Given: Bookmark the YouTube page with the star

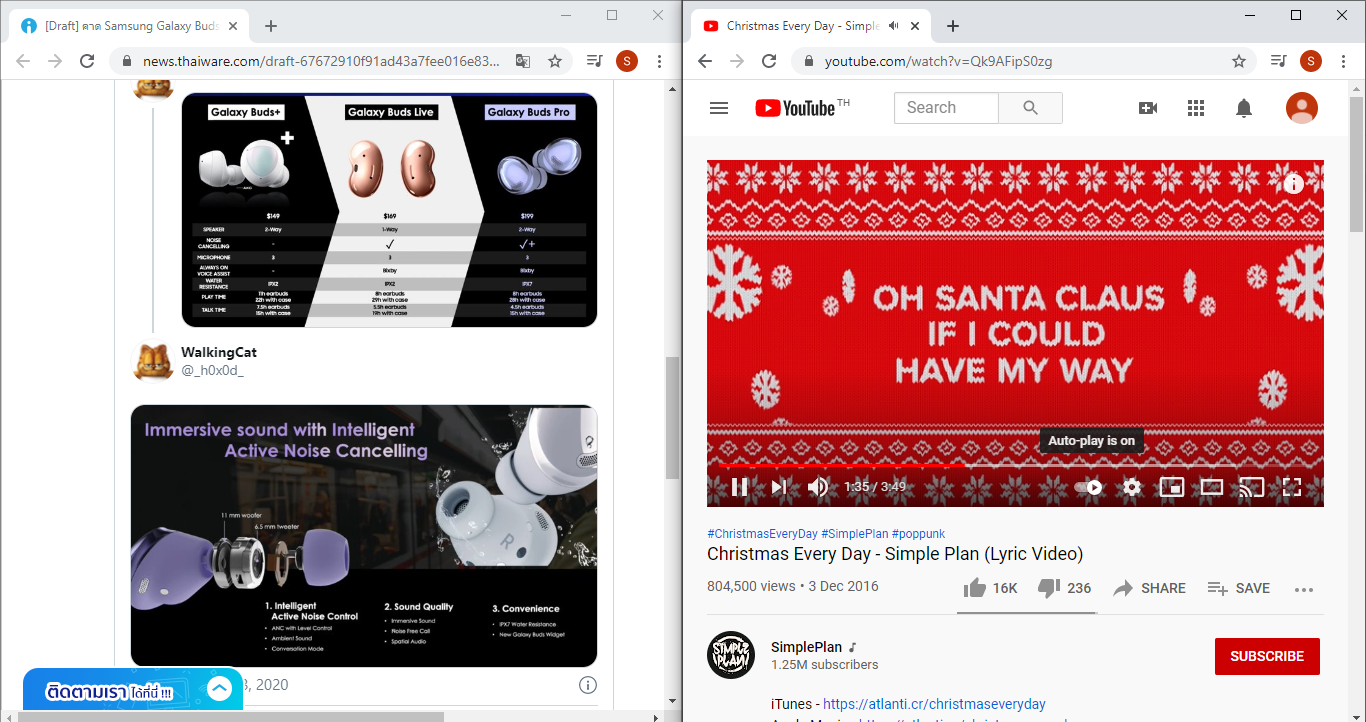Looking at the screenshot, I should [1239, 61].
